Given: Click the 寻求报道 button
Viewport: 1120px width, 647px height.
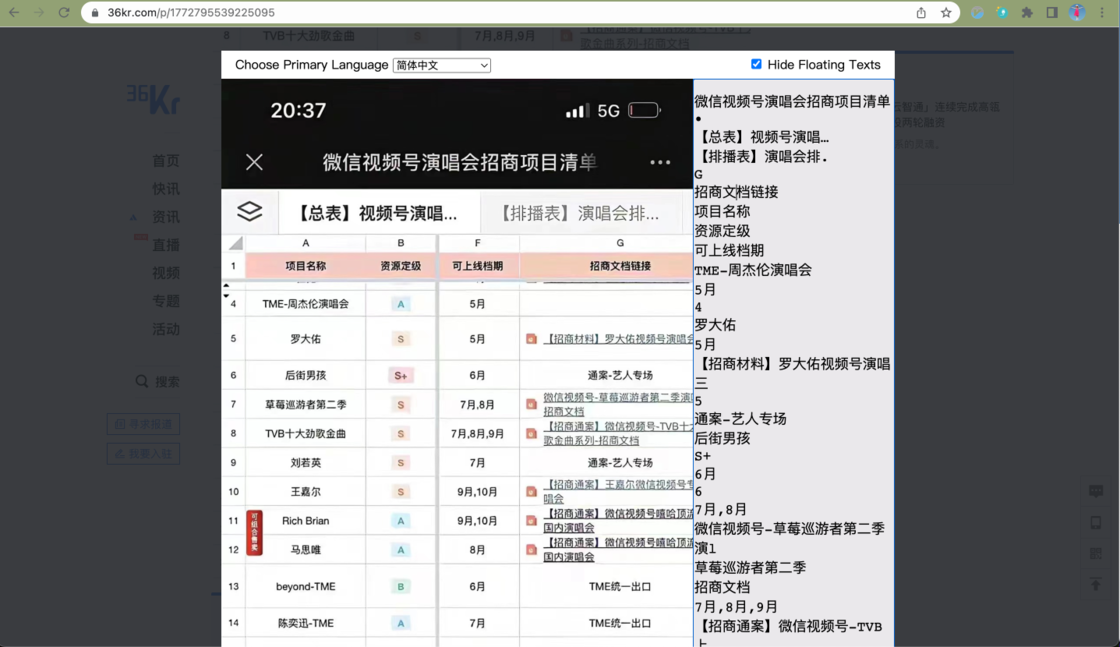Looking at the screenshot, I should point(143,424).
